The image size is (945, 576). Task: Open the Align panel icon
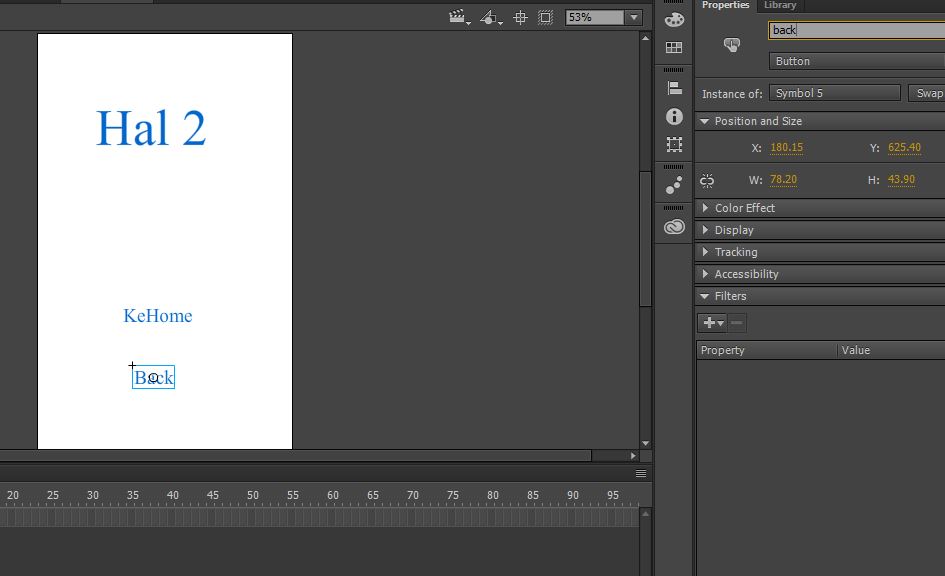tap(674, 88)
